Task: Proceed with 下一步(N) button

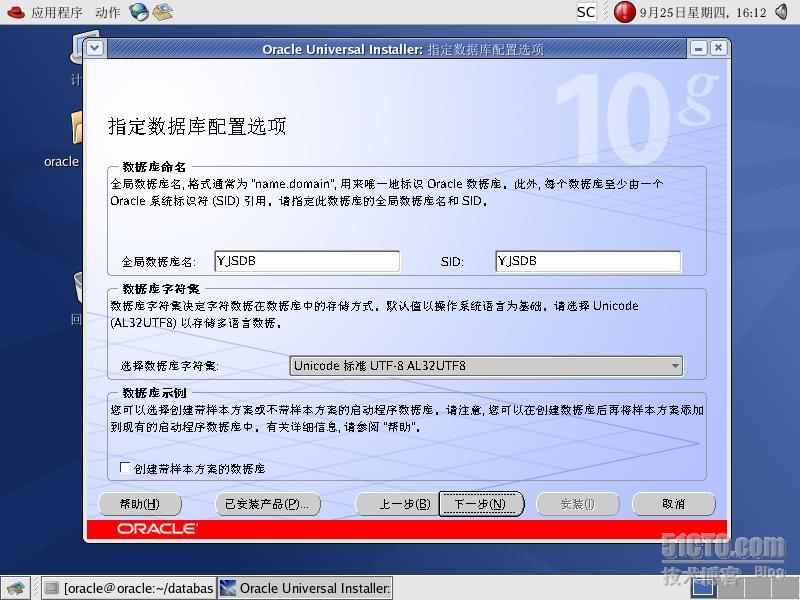Action: pyautogui.click(x=481, y=504)
